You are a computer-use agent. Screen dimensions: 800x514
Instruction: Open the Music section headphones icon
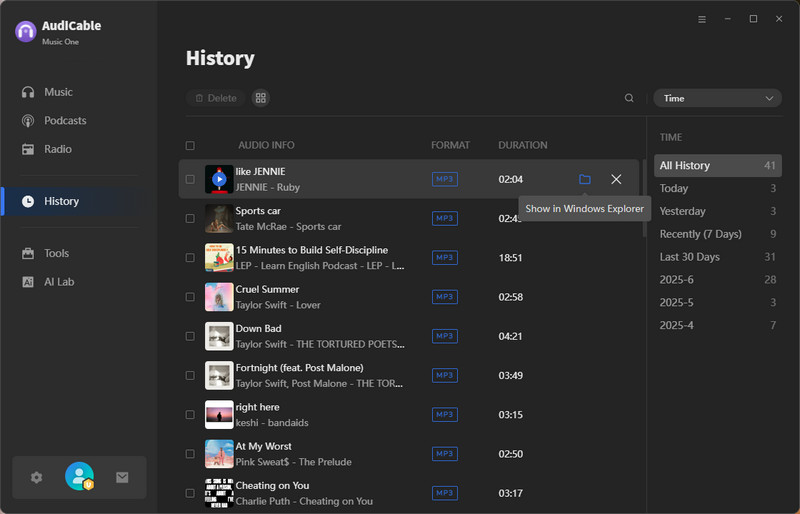tap(28, 92)
